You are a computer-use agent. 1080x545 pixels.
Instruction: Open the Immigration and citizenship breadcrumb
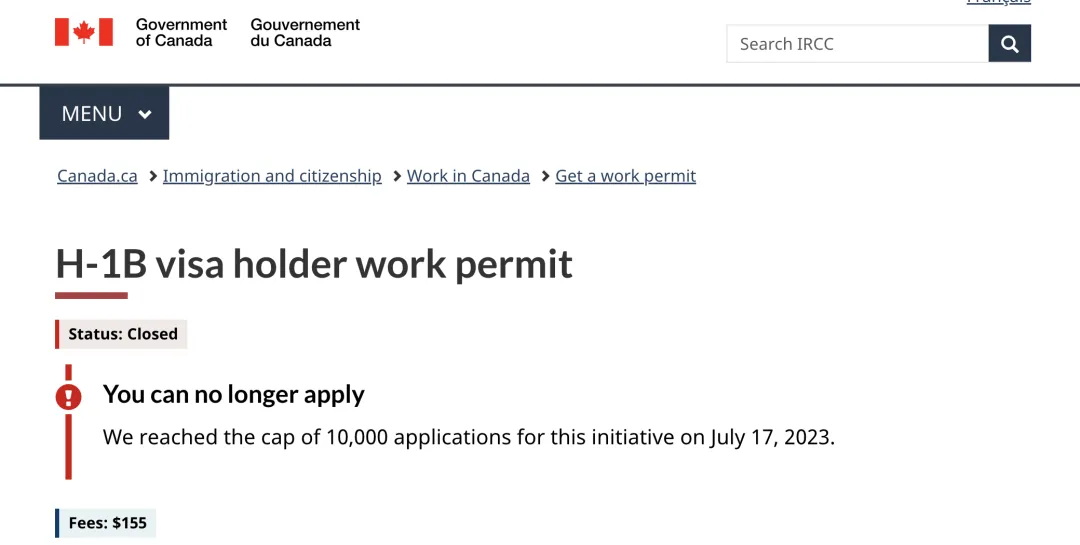[x=272, y=176]
